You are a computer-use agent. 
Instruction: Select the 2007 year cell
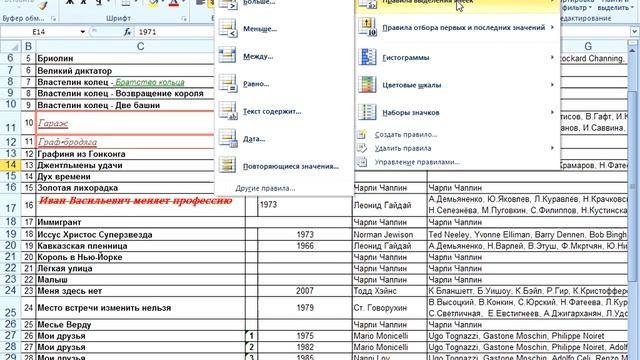(305, 291)
